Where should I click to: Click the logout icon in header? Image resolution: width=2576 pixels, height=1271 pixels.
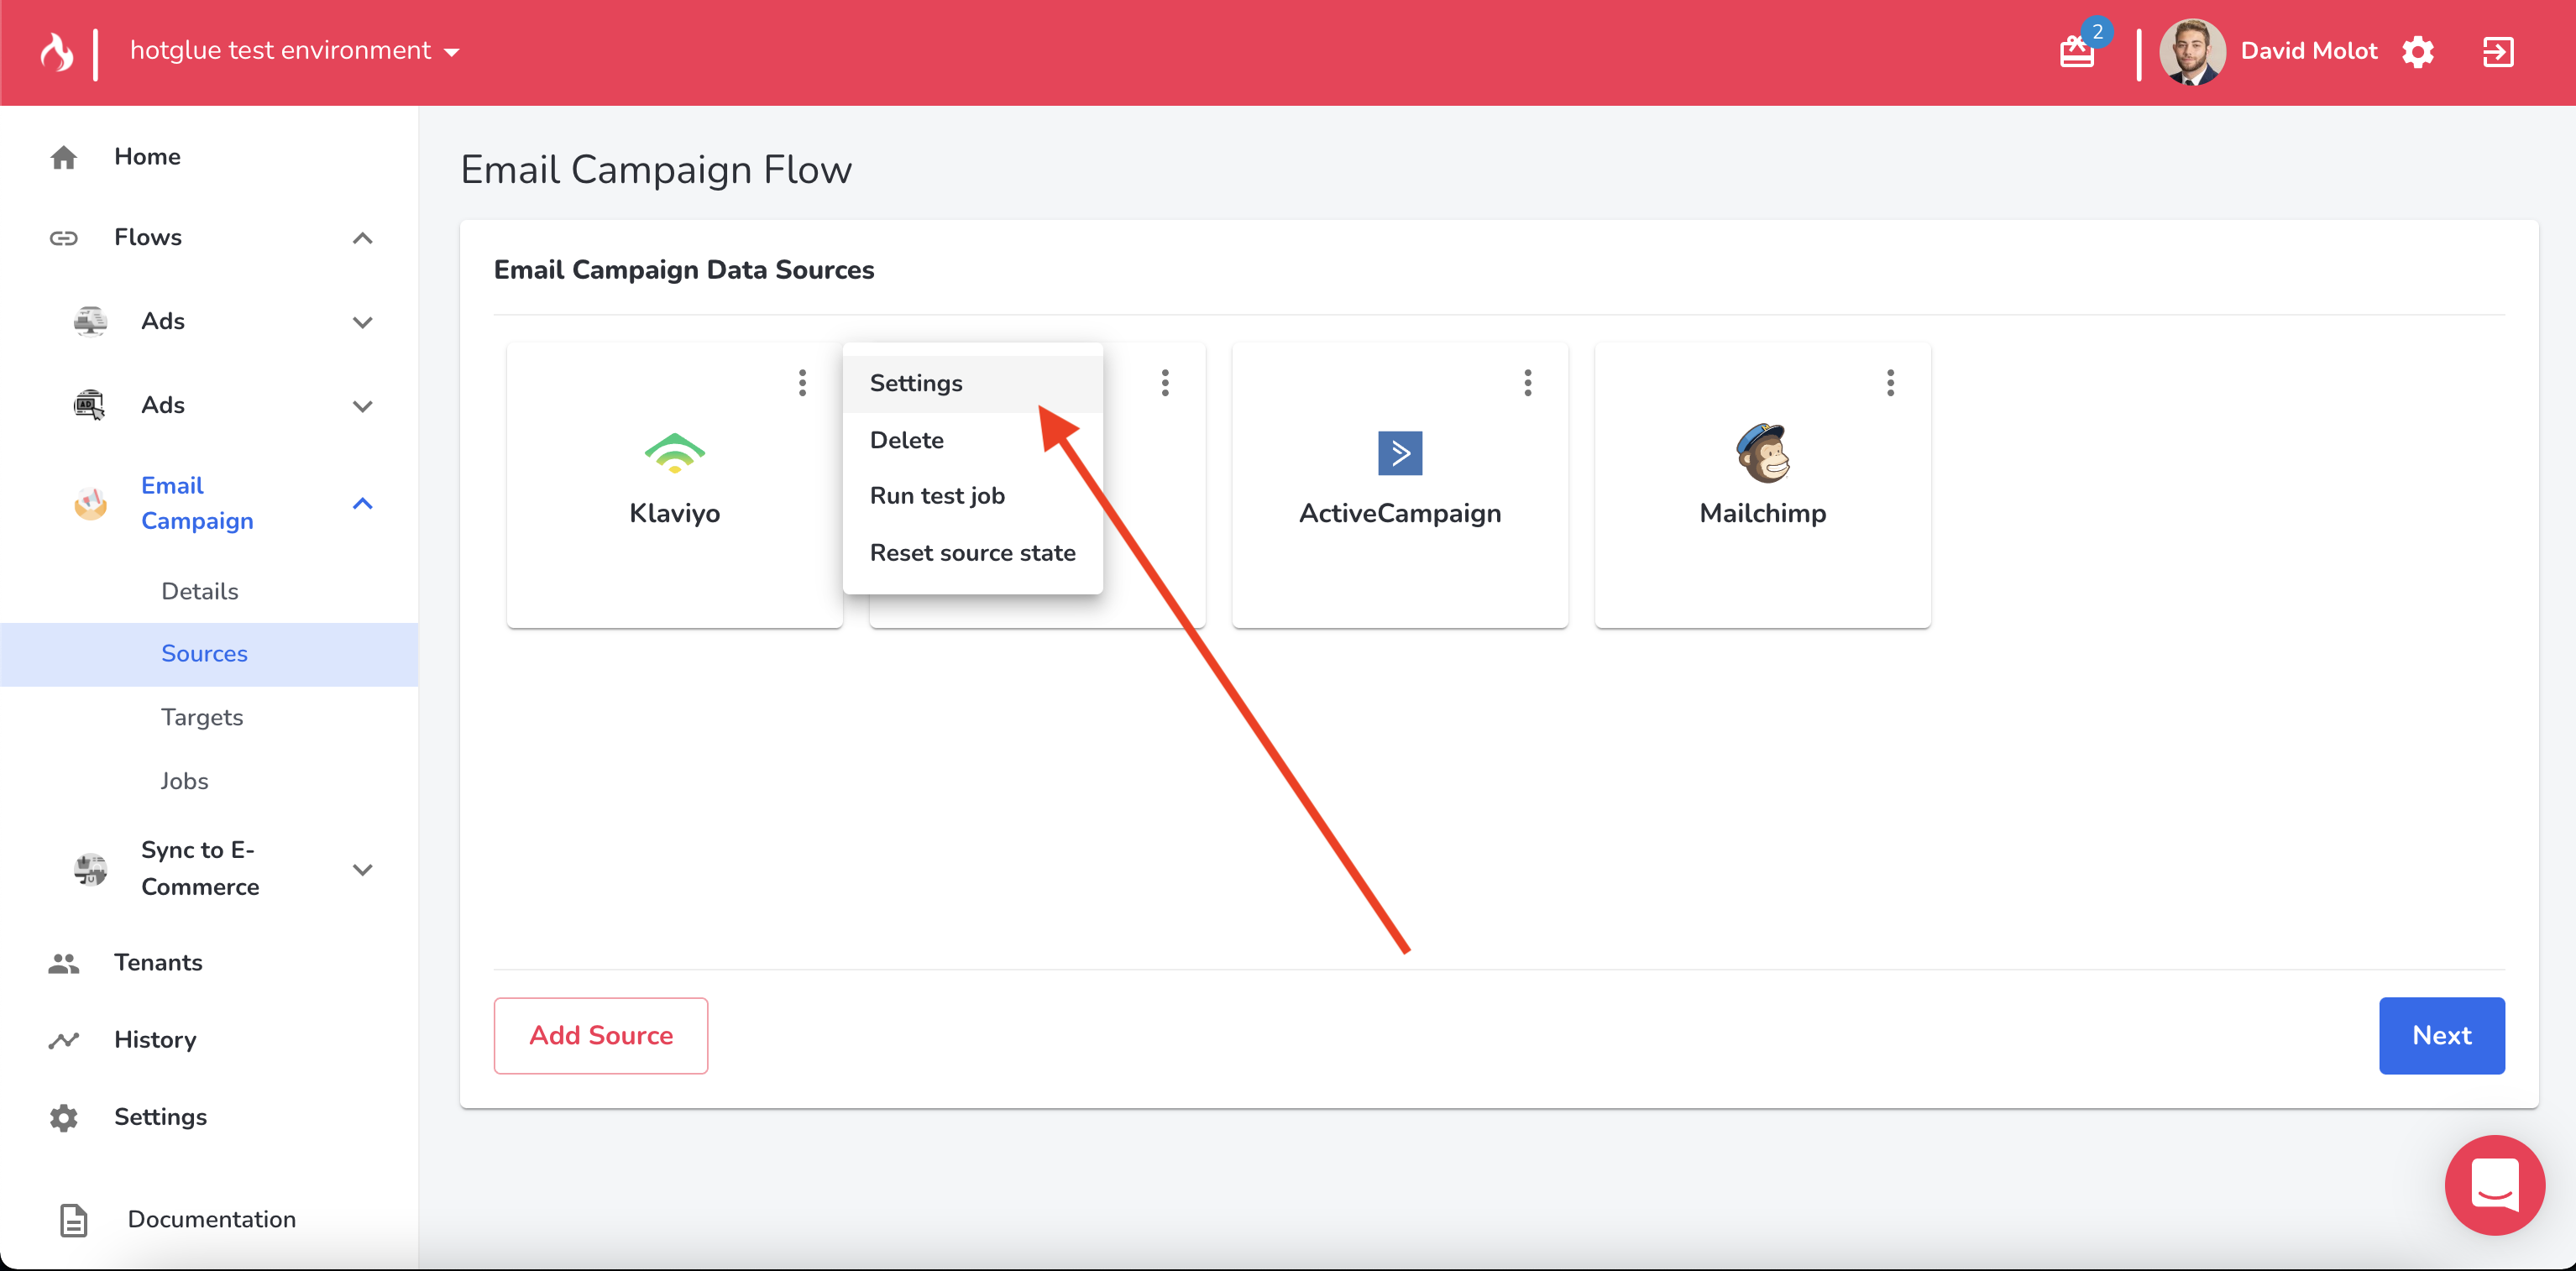[x=2497, y=51]
